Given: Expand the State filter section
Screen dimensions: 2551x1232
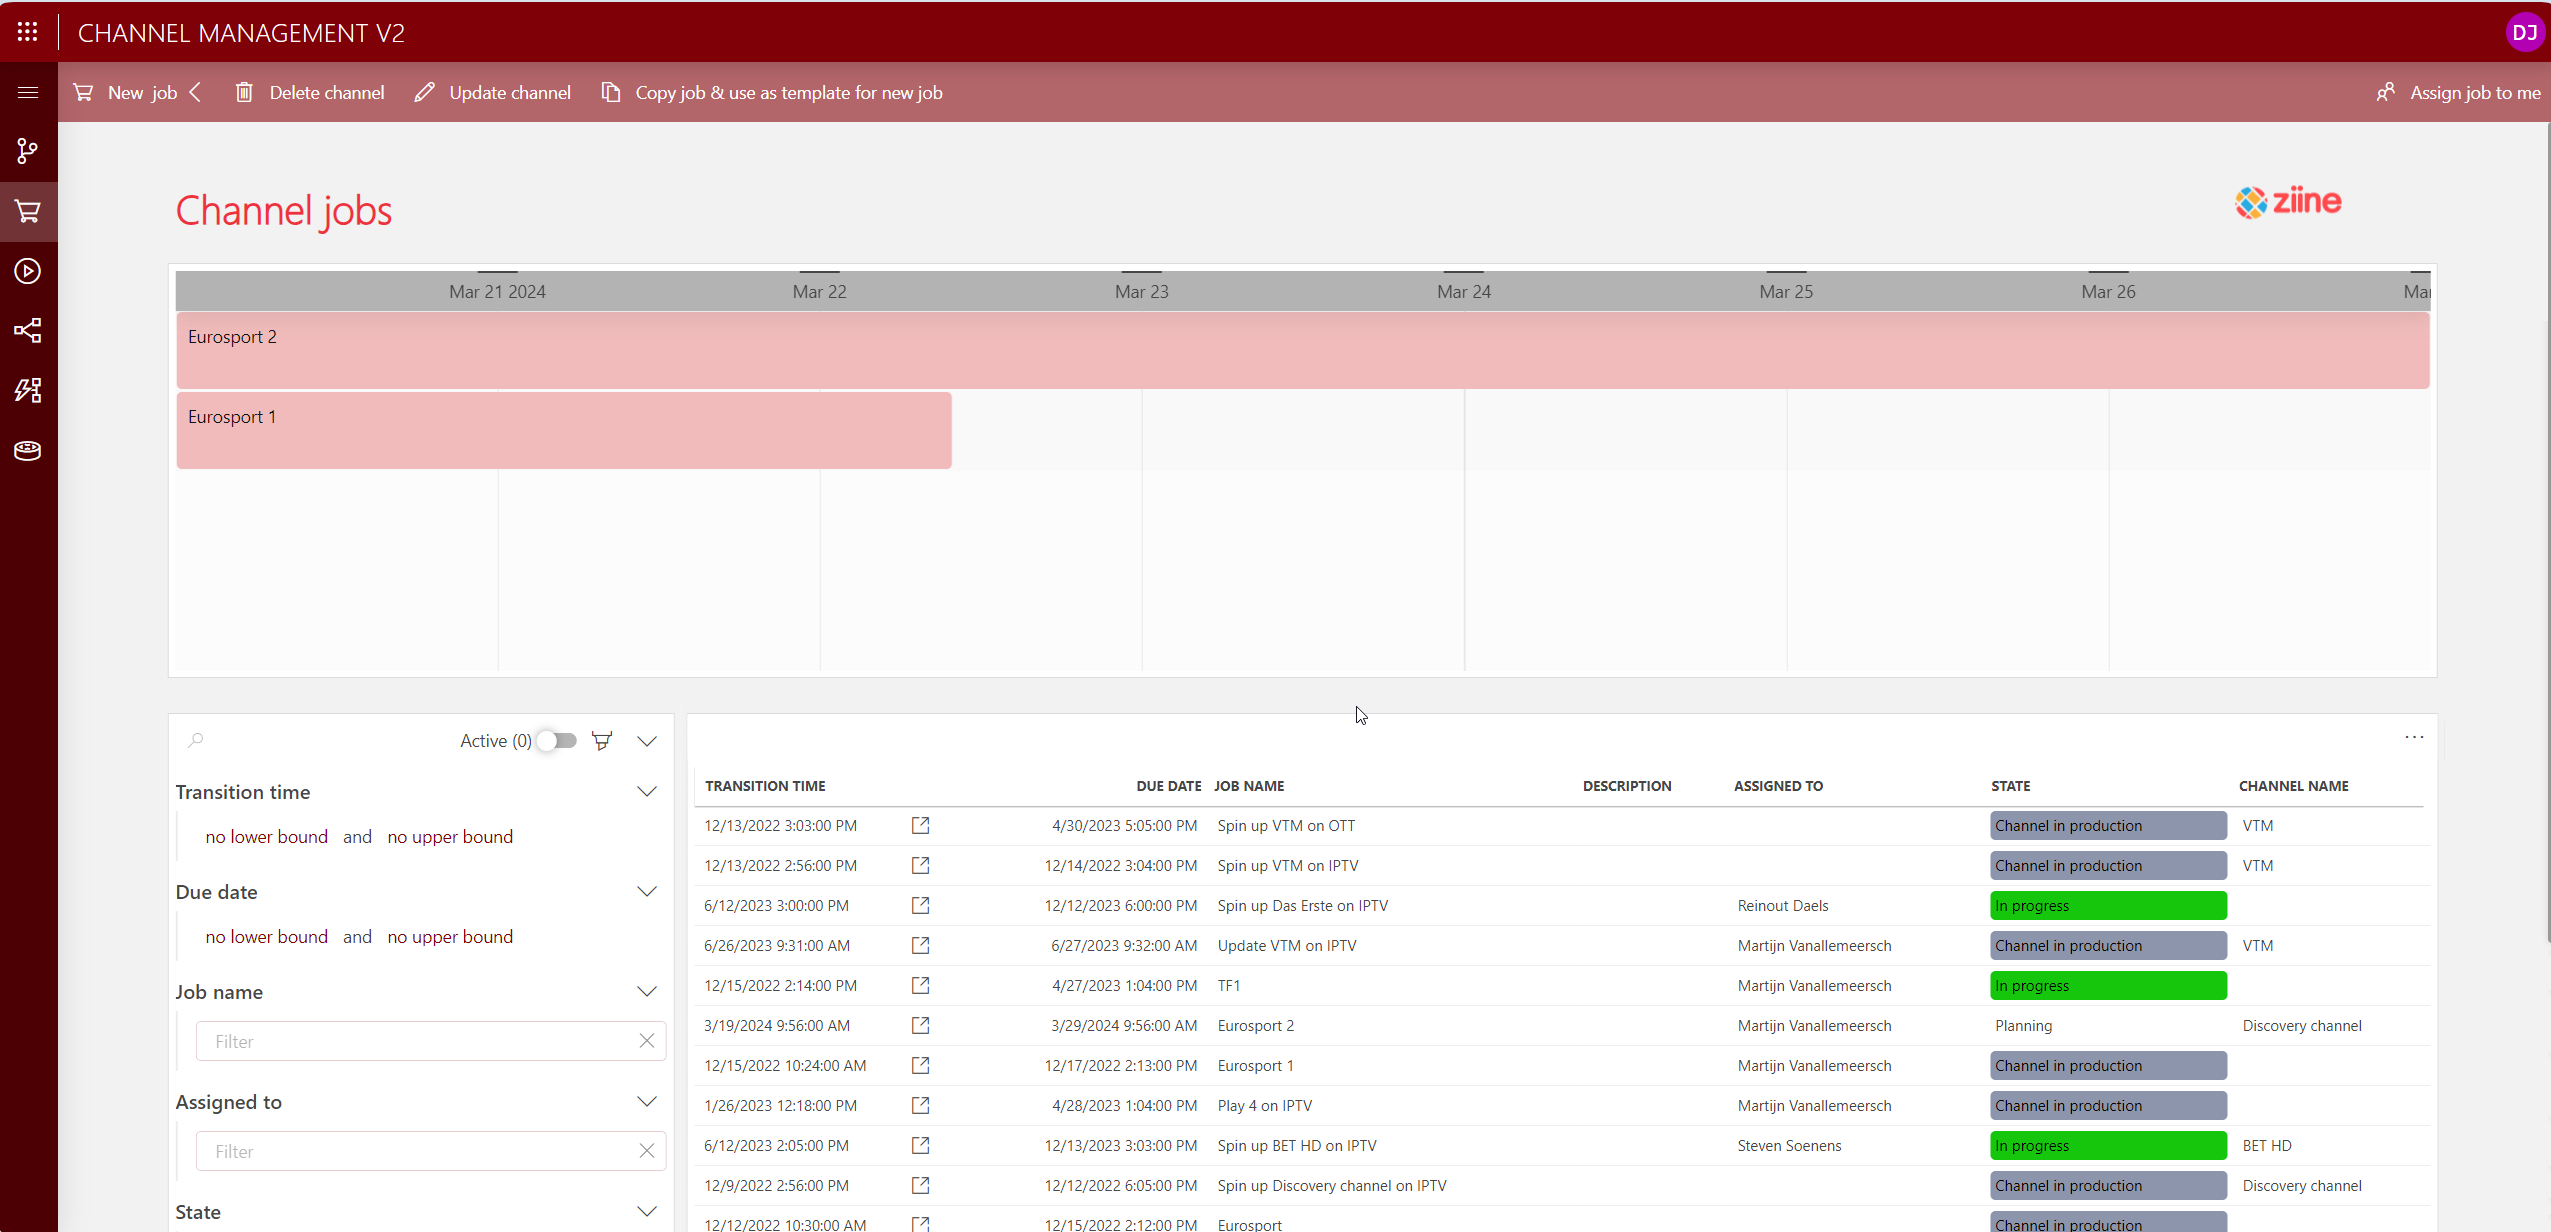Looking at the screenshot, I should (647, 1212).
